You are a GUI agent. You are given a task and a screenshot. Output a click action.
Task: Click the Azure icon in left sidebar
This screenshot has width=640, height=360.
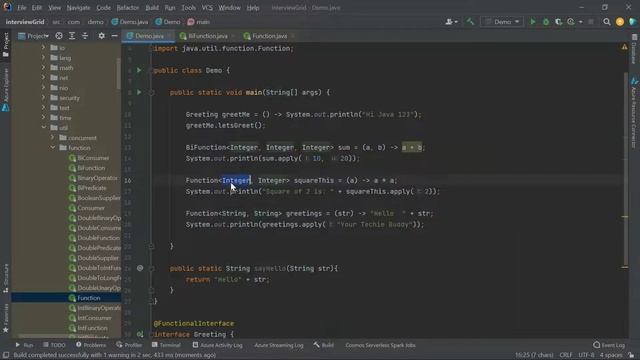point(5,108)
